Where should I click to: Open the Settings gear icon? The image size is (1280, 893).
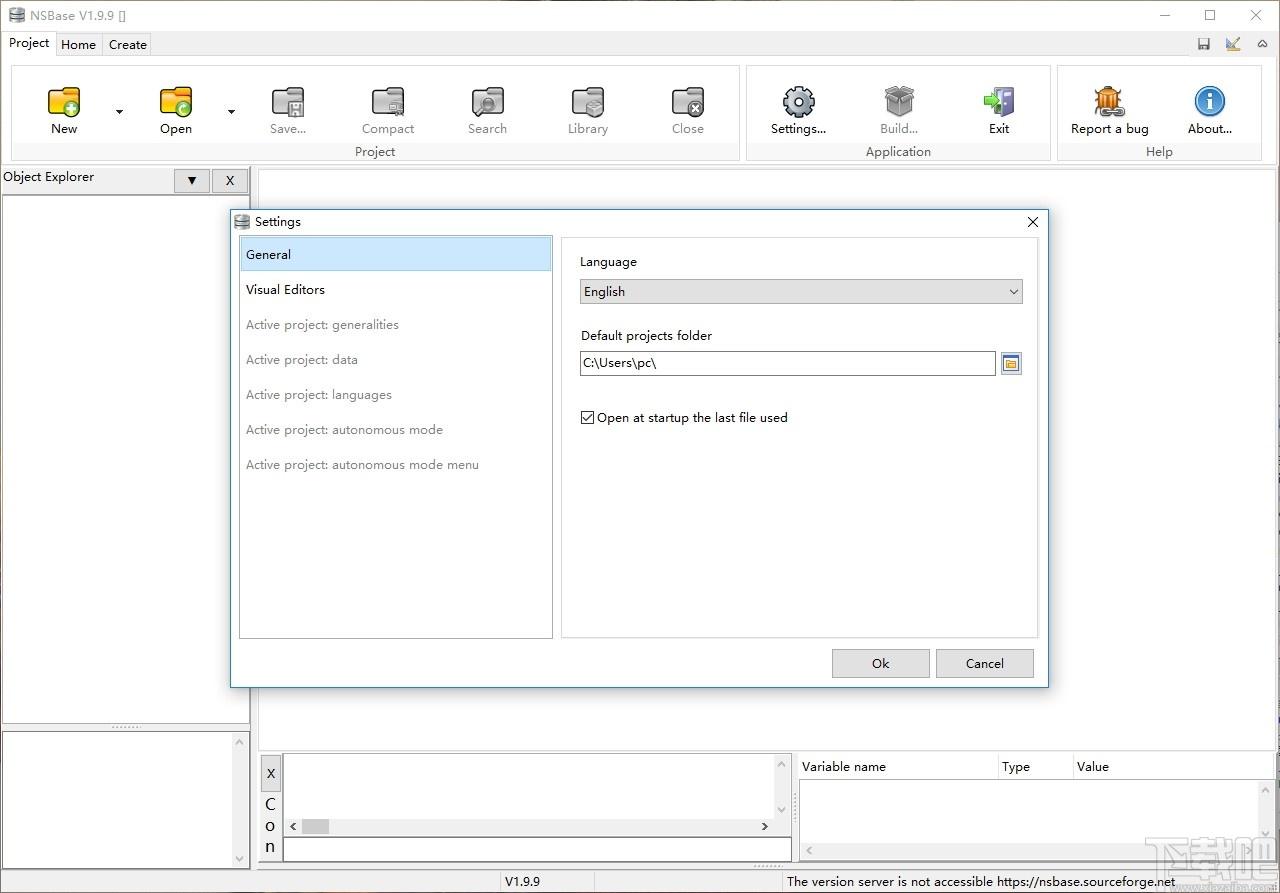tap(798, 101)
